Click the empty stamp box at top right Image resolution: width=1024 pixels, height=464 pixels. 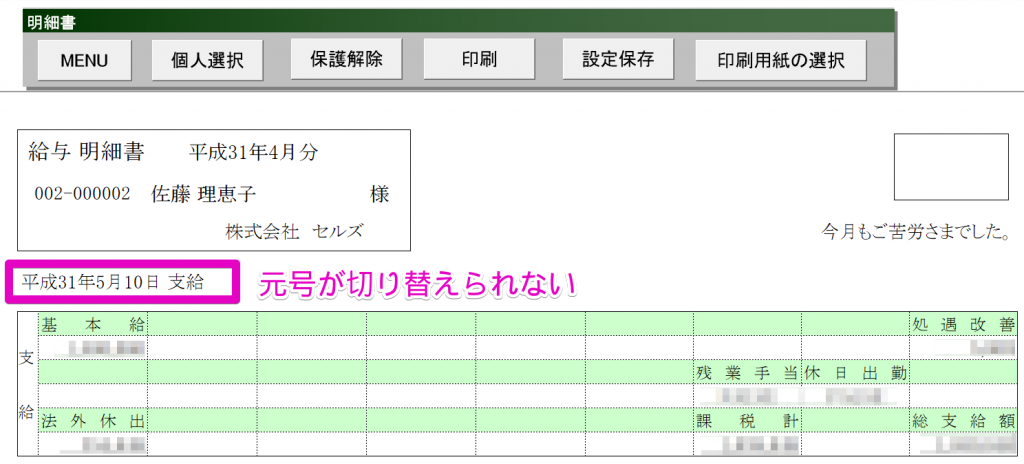pos(952,167)
